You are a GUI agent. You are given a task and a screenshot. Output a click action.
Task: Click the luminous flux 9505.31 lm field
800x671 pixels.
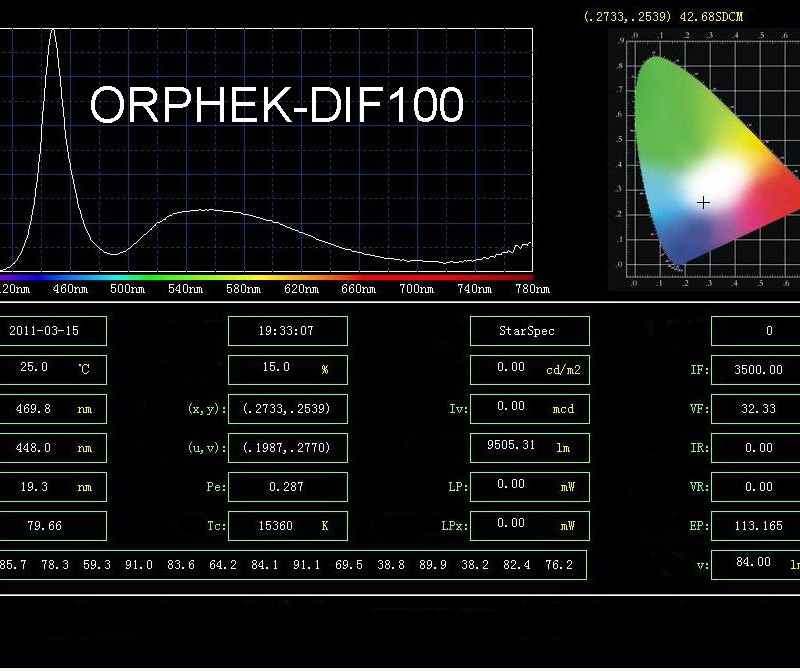pos(530,448)
